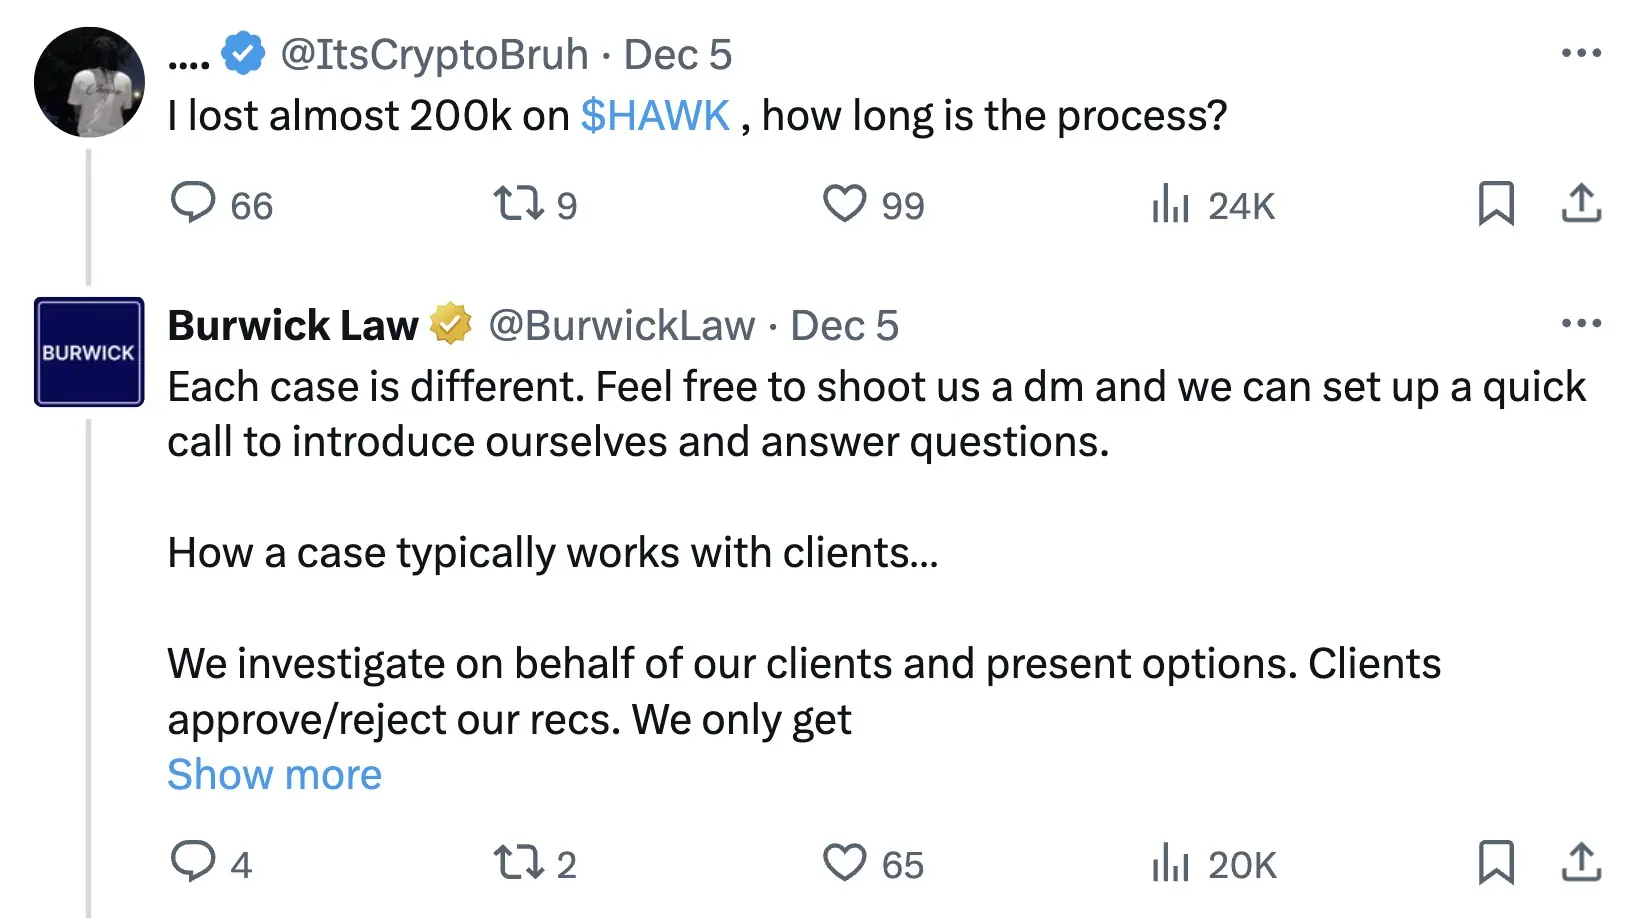Image resolution: width=1646 pixels, height=918 pixels.
Task: Open more options for ItsCryptoBruh tweet
Action: pos(1581,53)
